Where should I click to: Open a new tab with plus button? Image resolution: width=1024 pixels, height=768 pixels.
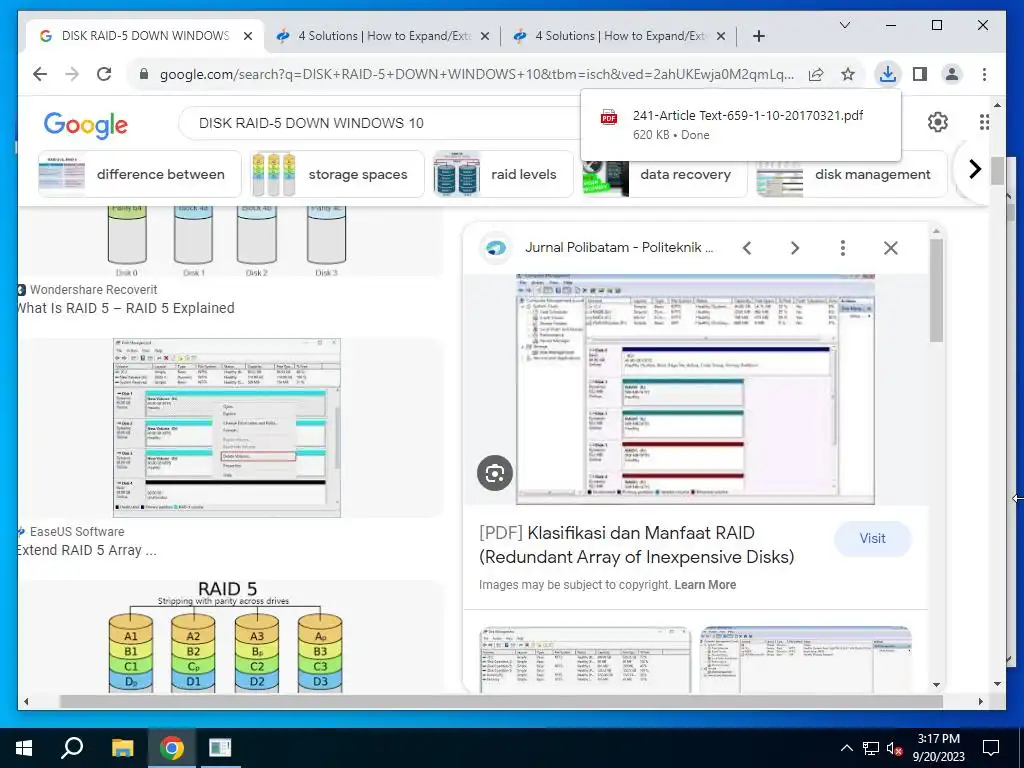tap(758, 36)
